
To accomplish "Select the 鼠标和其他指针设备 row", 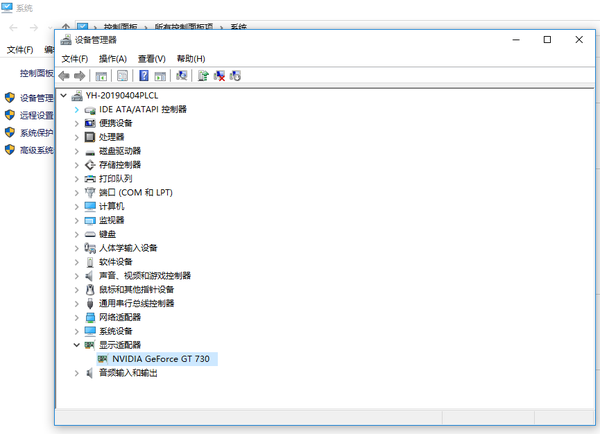I will tap(136, 289).
